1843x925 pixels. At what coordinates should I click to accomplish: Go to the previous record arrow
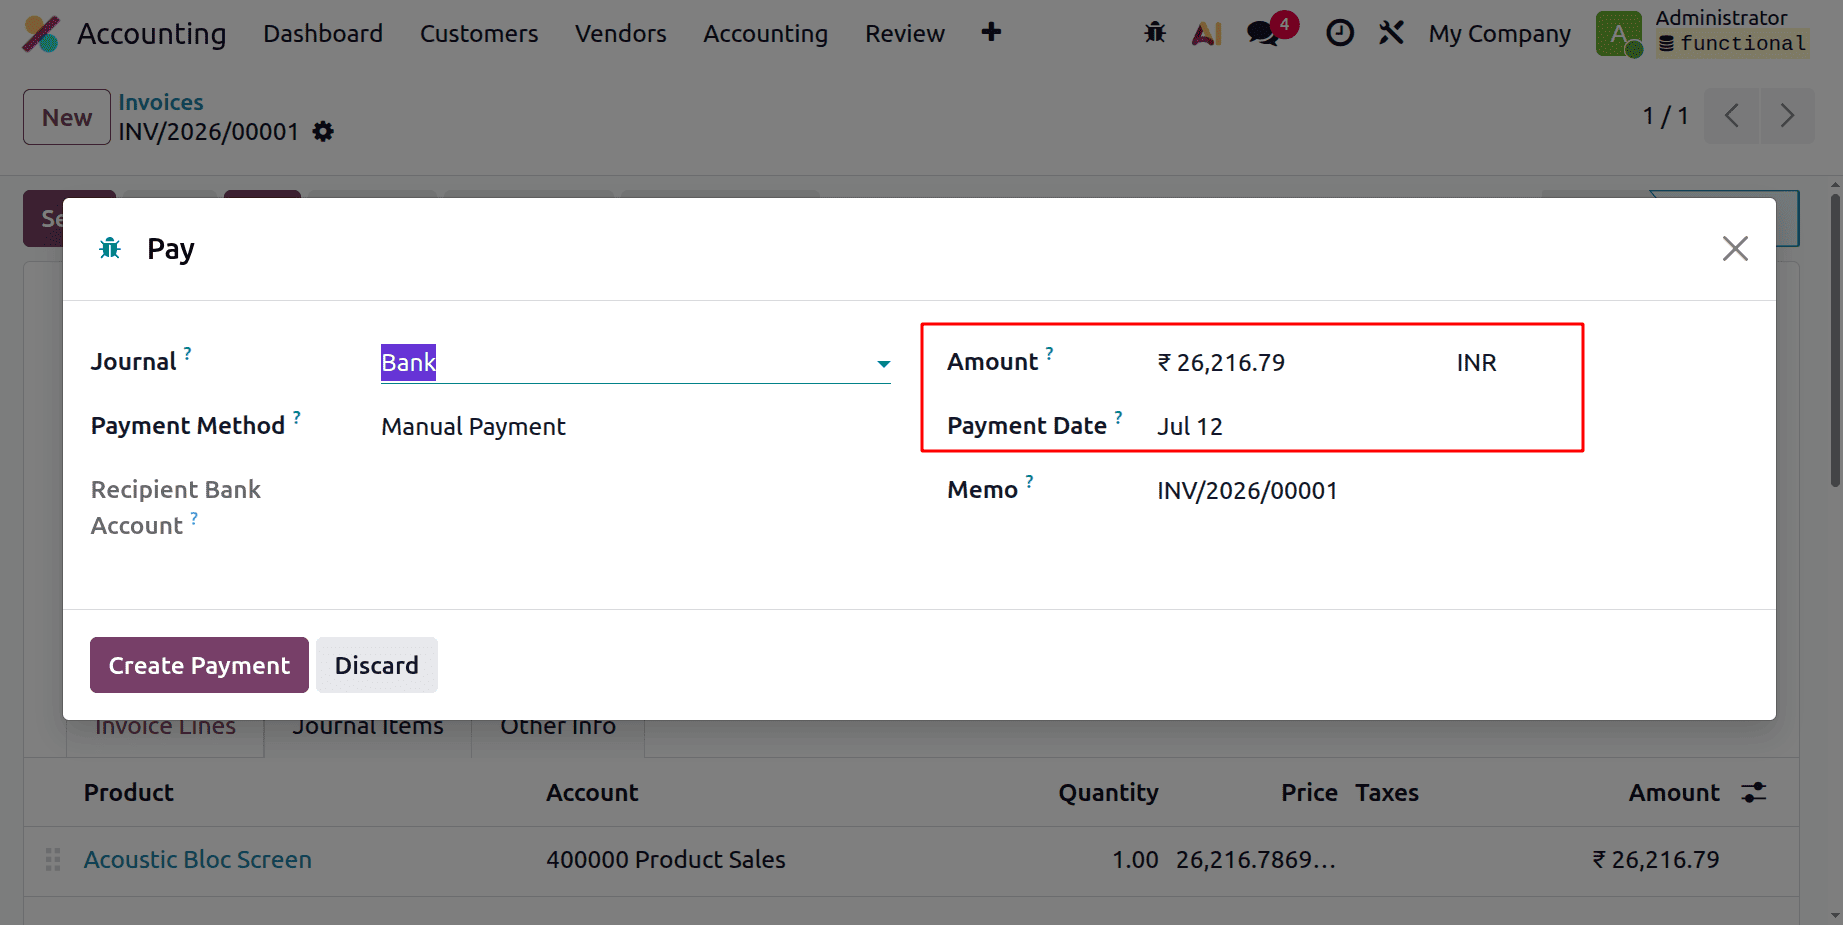(x=1732, y=116)
